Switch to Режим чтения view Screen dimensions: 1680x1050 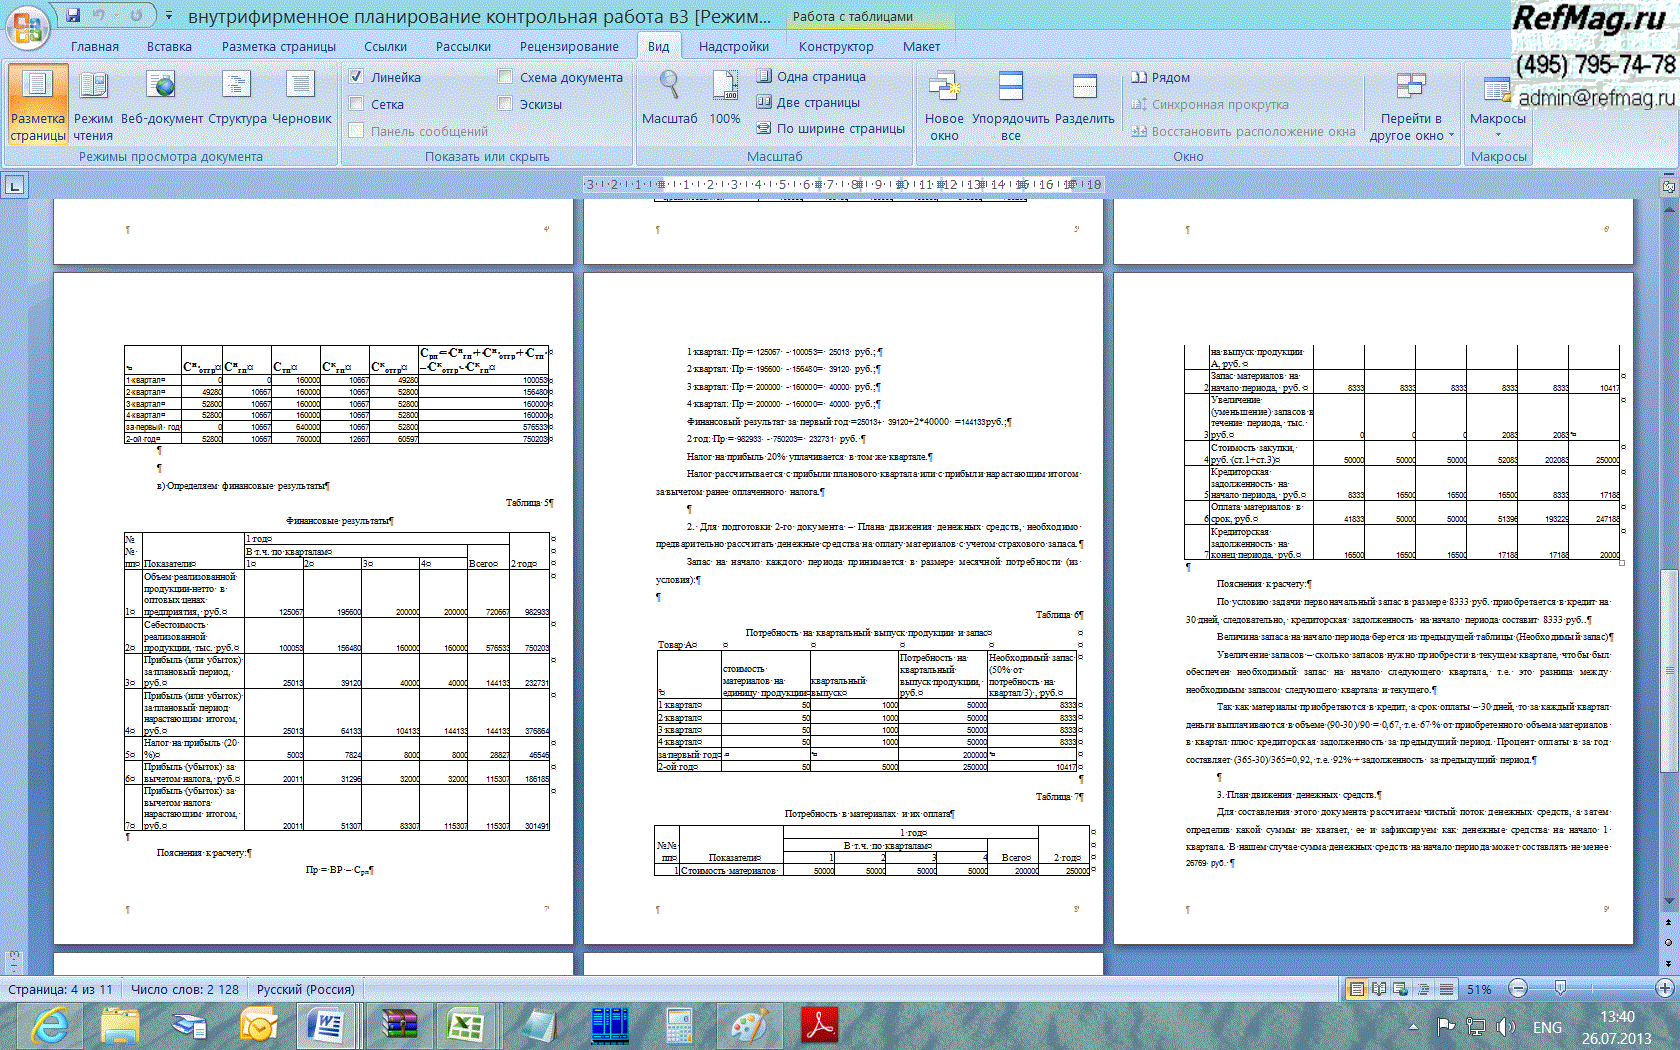pyautogui.click(x=93, y=87)
